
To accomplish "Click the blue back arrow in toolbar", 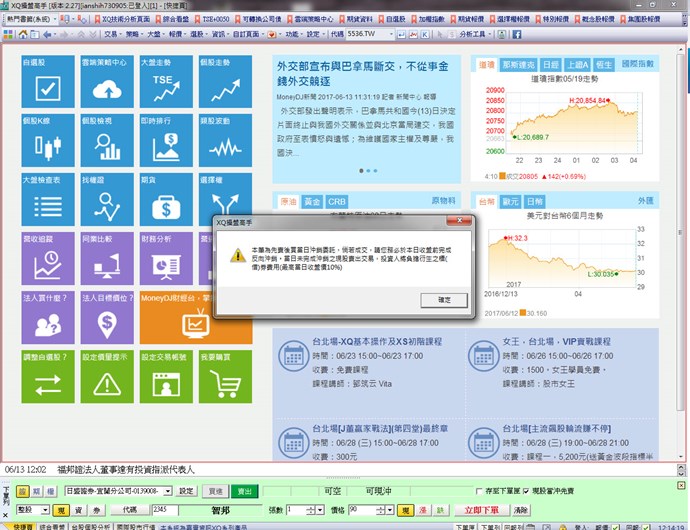I will 47,34.
